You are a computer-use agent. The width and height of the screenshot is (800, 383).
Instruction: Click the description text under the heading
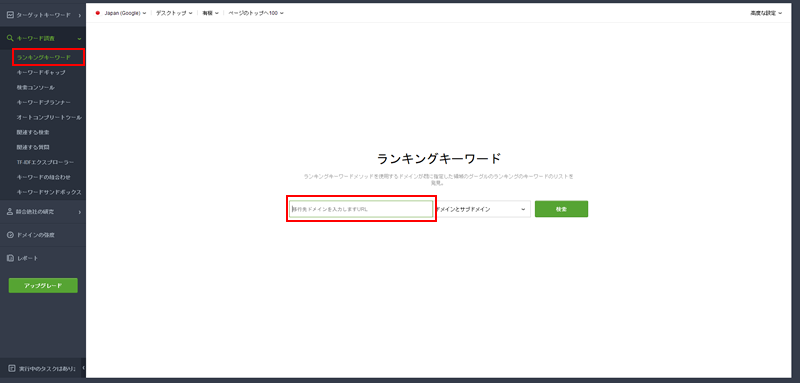[439, 179]
